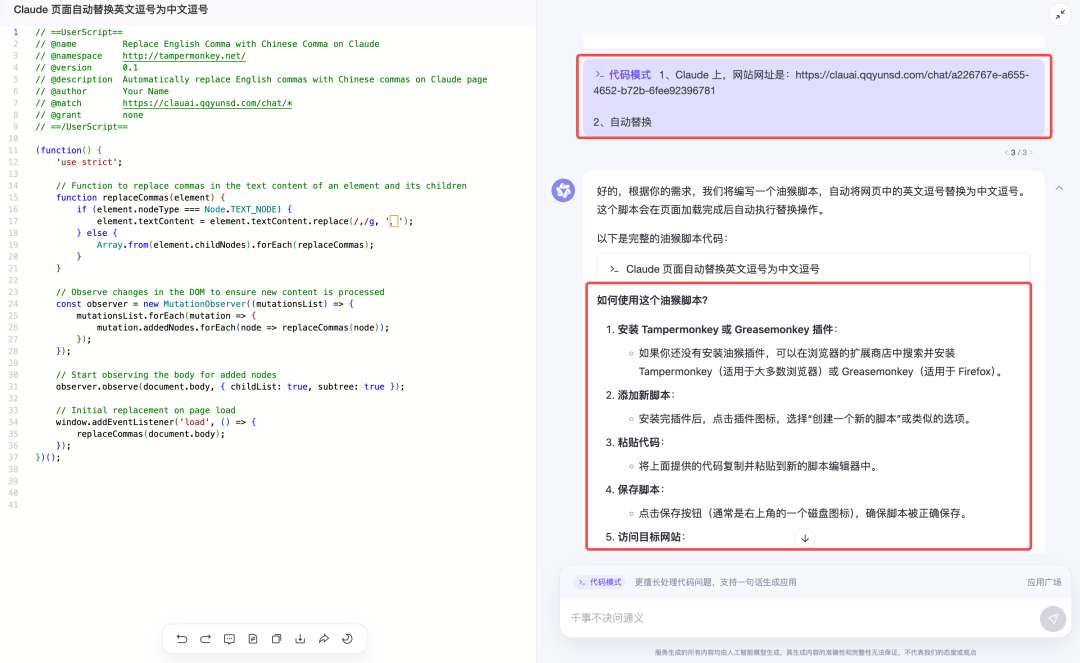Click the observer.observe(document.body code line
This screenshot has height=663, width=1080.
[230, 387]
